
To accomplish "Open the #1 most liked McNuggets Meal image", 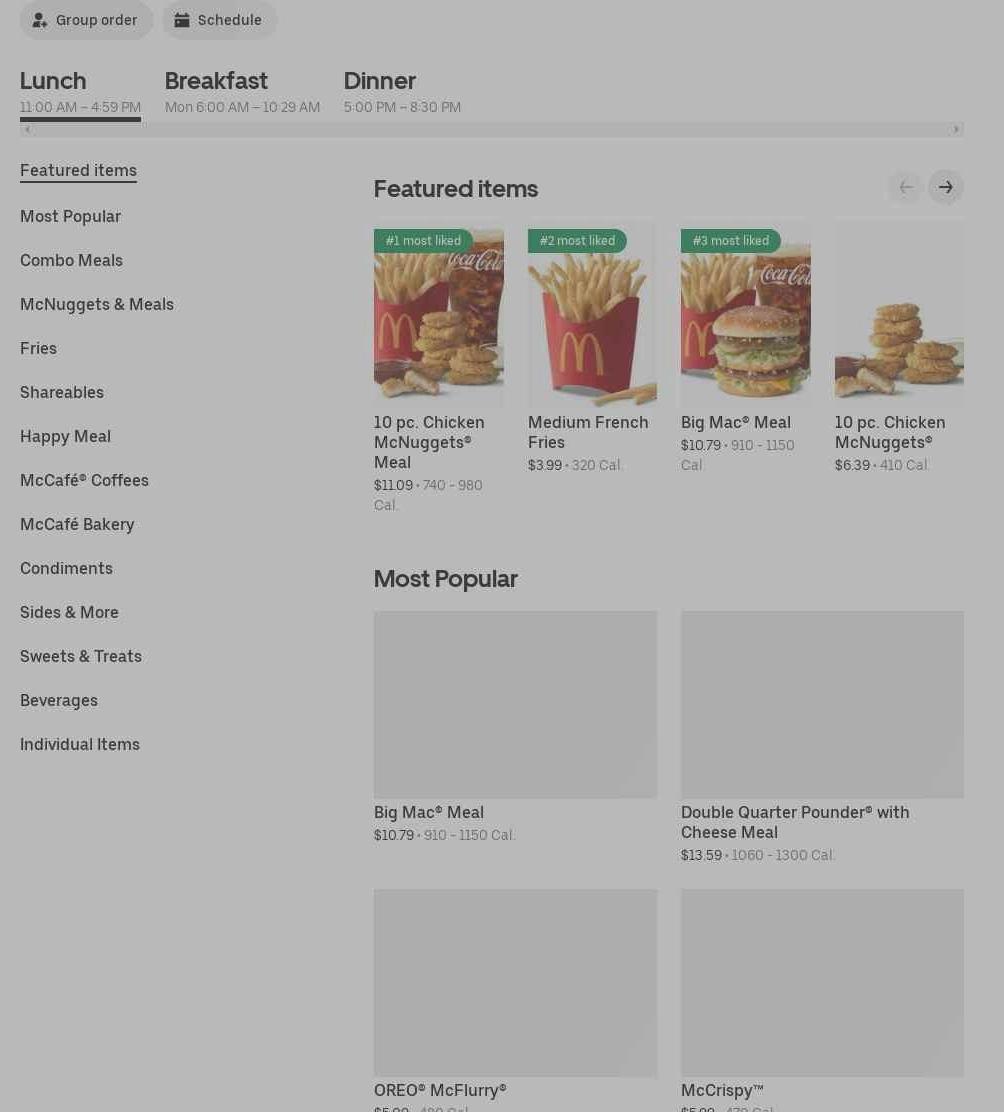I will coord(439,313).
